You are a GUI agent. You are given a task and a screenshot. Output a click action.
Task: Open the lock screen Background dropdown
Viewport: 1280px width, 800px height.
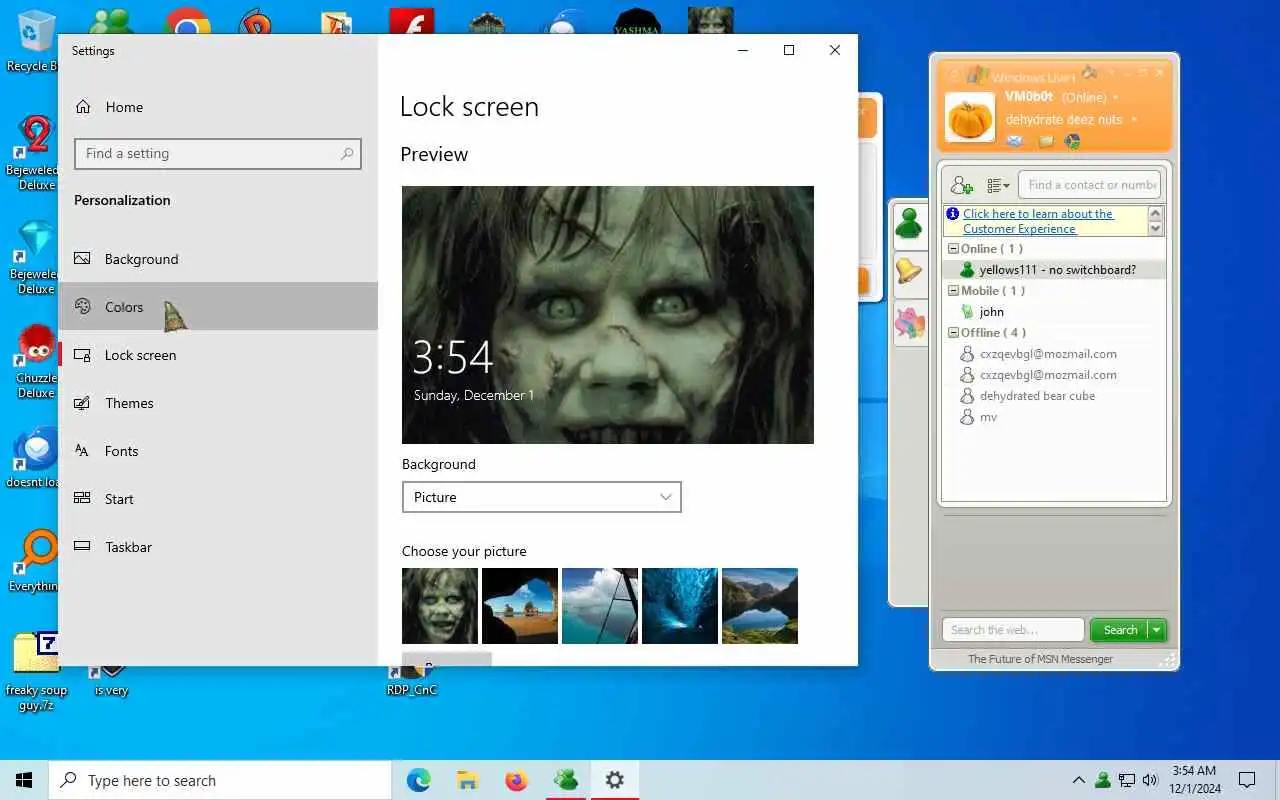point(541,497)
